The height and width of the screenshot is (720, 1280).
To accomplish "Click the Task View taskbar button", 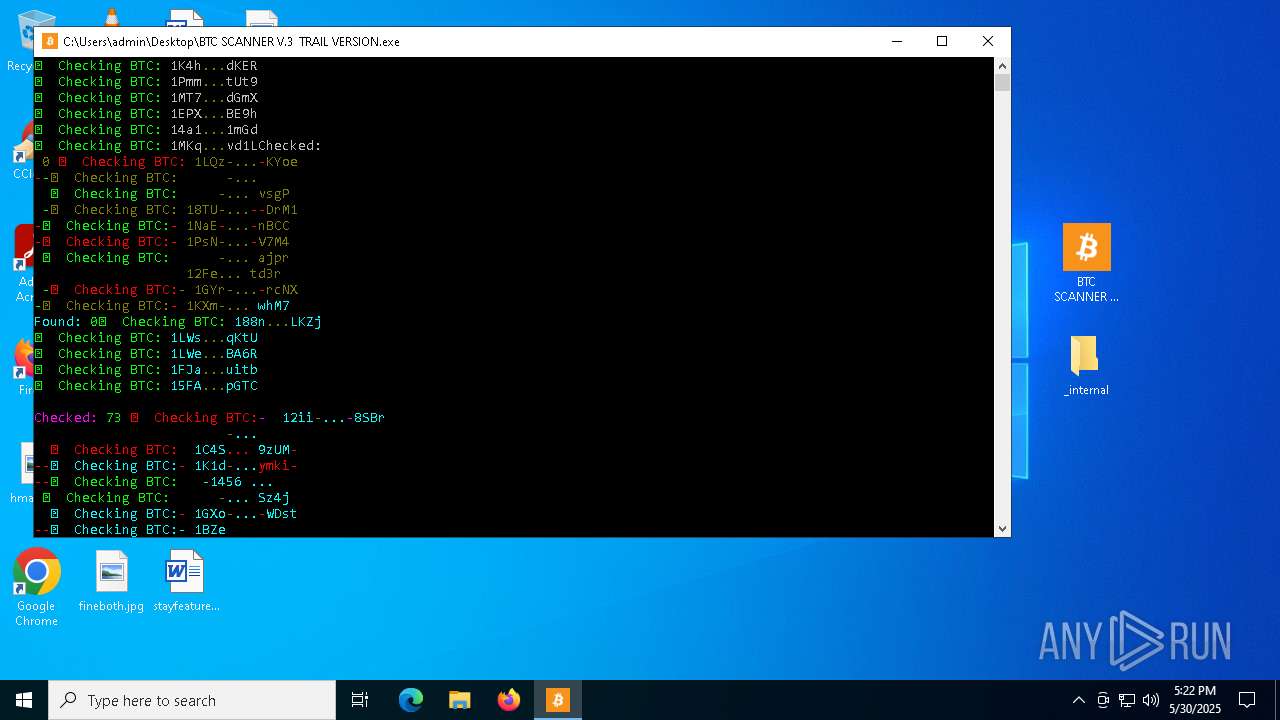I will 360,700.
